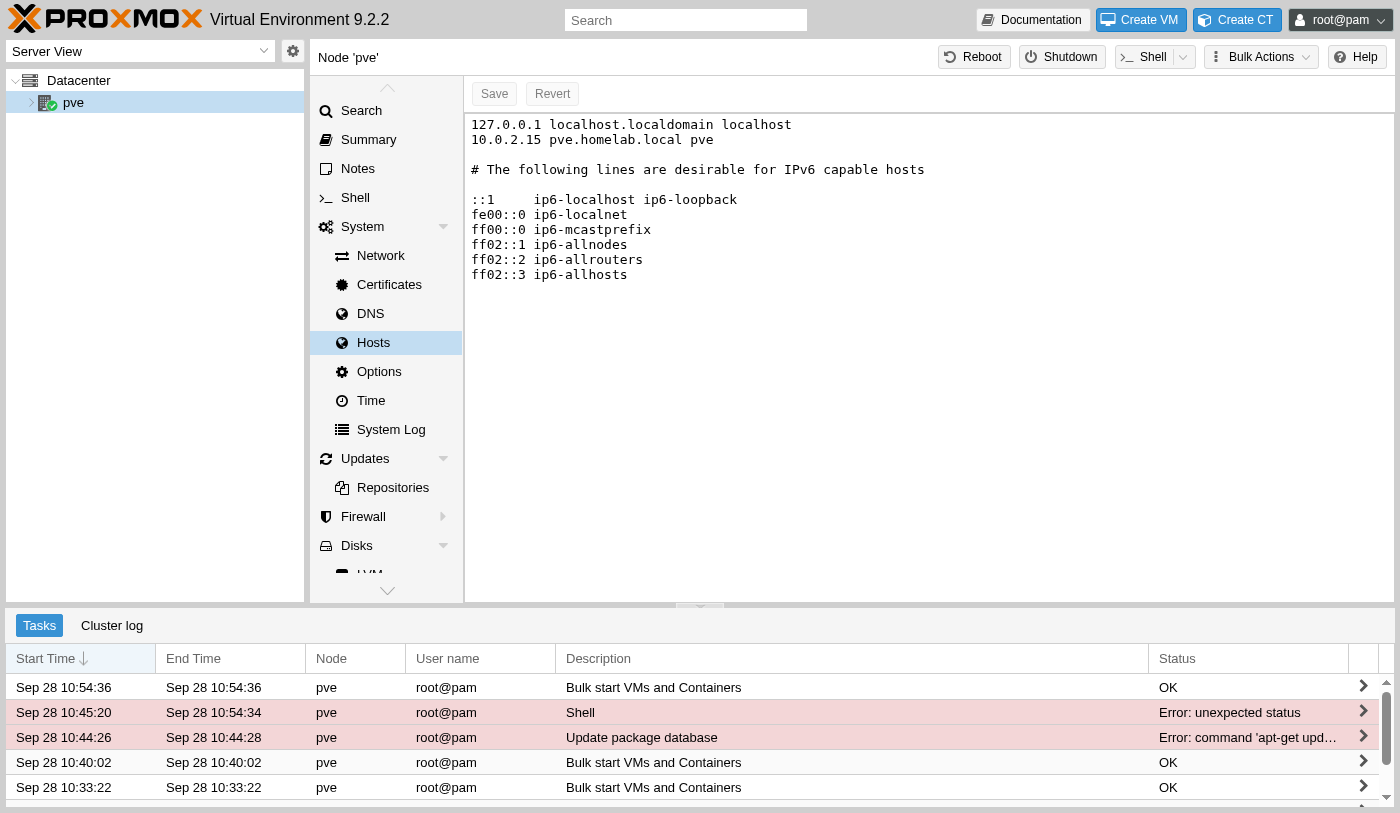
Task: Click the Network arrows icon
Action: [342, 256]
